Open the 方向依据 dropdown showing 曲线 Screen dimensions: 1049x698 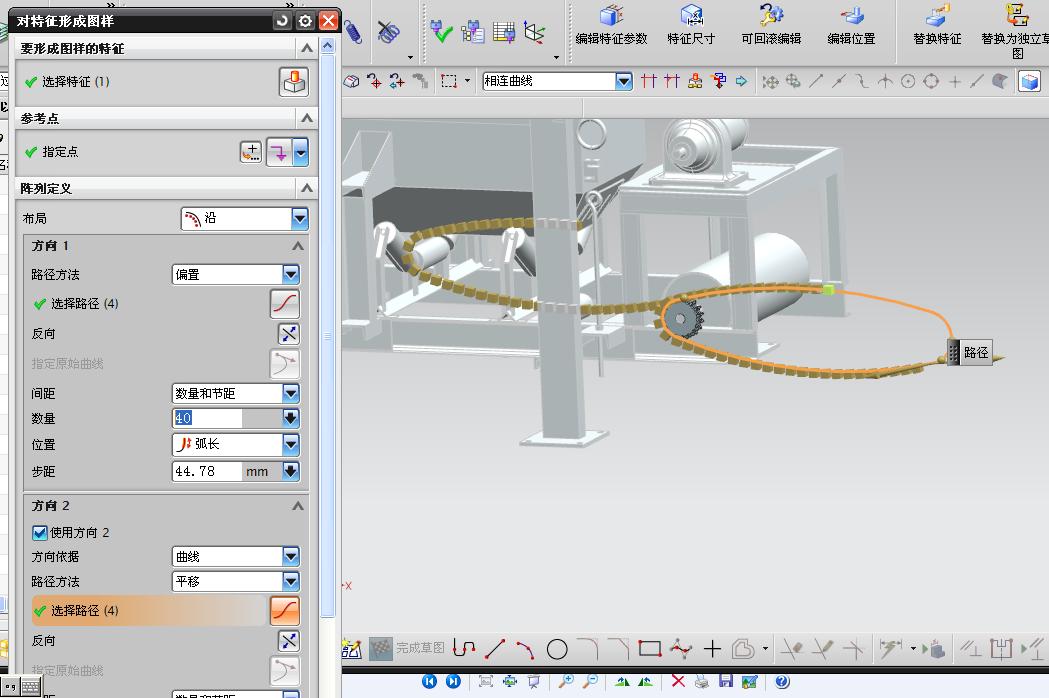pyautogui.click(x=235, y=556)
